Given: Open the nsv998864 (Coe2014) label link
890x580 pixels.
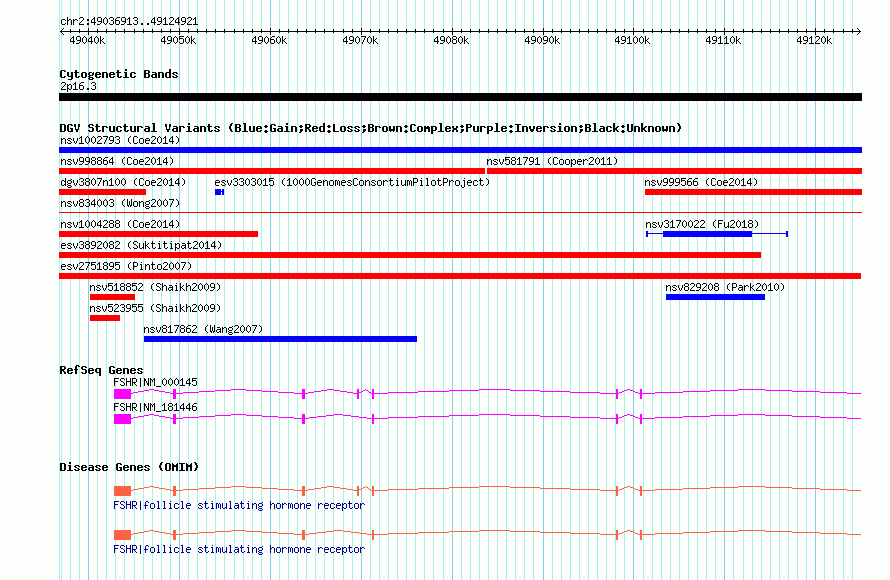Looking at the screenshot, I should click(x=117, y=161).
